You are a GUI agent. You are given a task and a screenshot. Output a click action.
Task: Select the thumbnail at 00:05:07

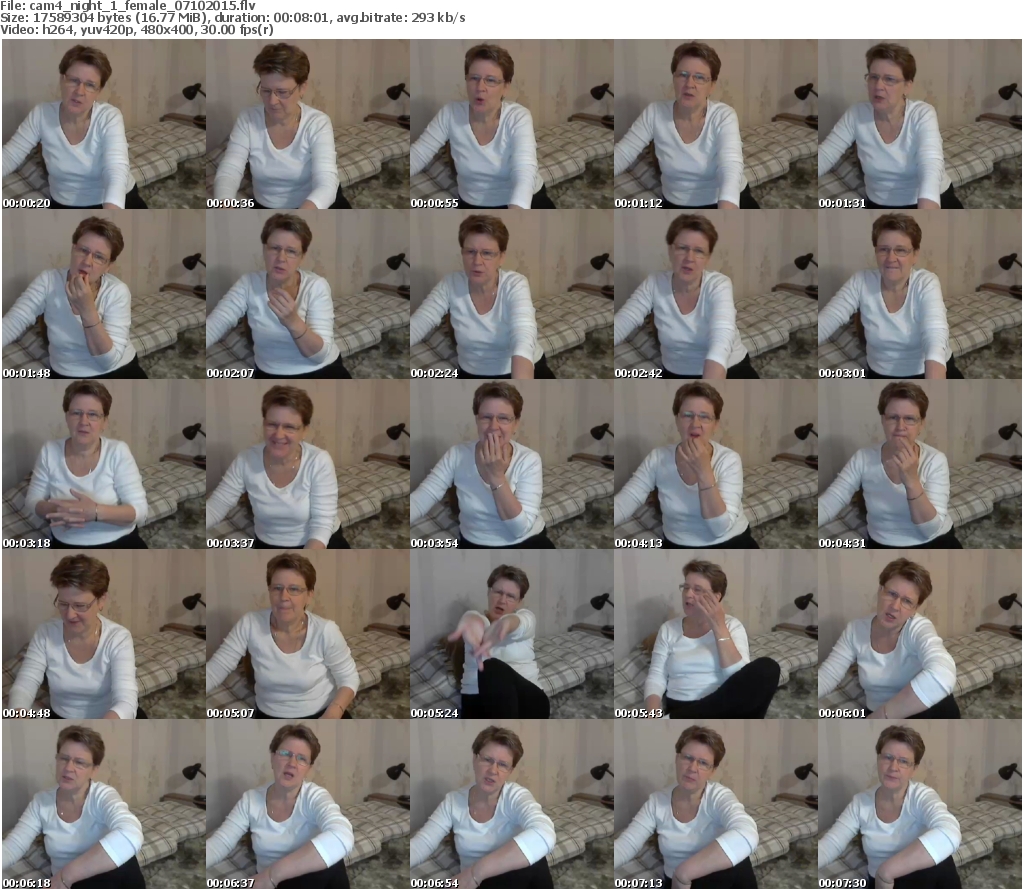point(308,634)
